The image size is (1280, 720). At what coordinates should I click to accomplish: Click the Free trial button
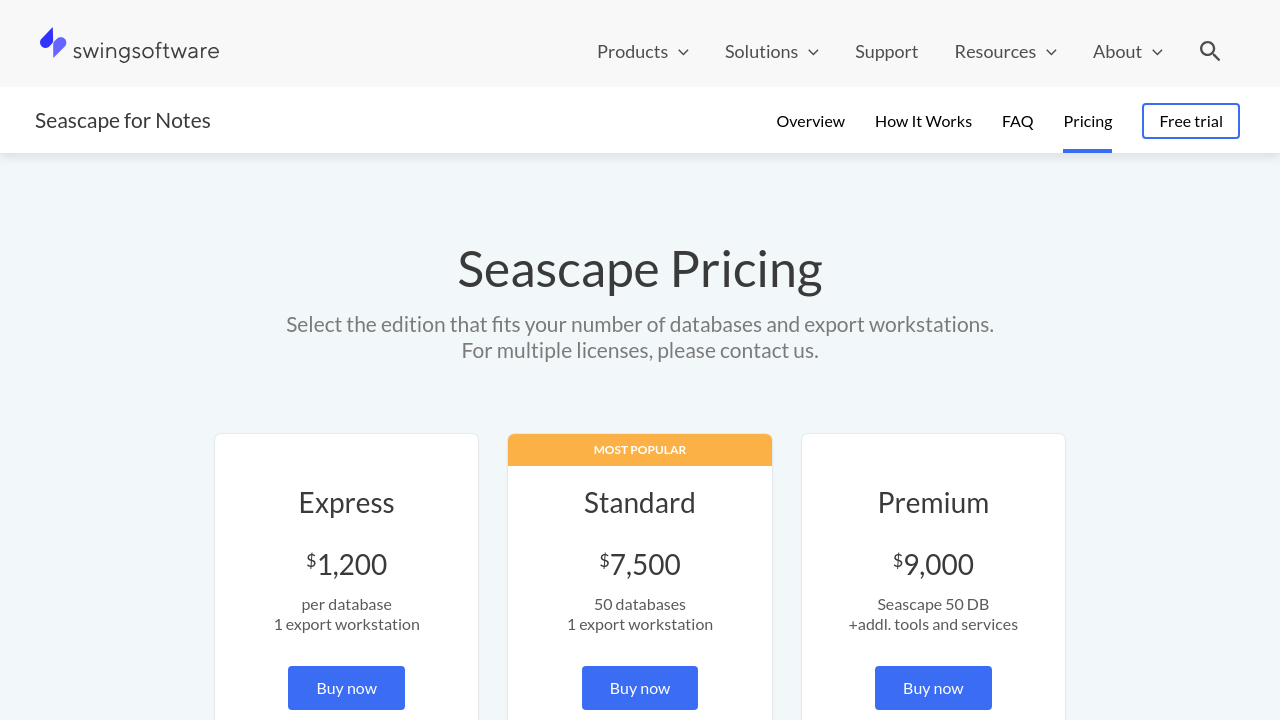tap(1190, 121)
